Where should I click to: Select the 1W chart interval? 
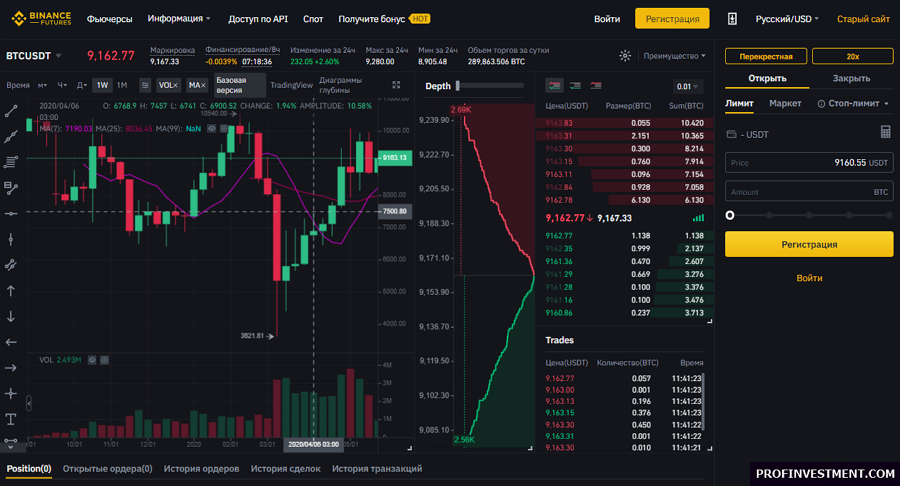click(102, 85)
